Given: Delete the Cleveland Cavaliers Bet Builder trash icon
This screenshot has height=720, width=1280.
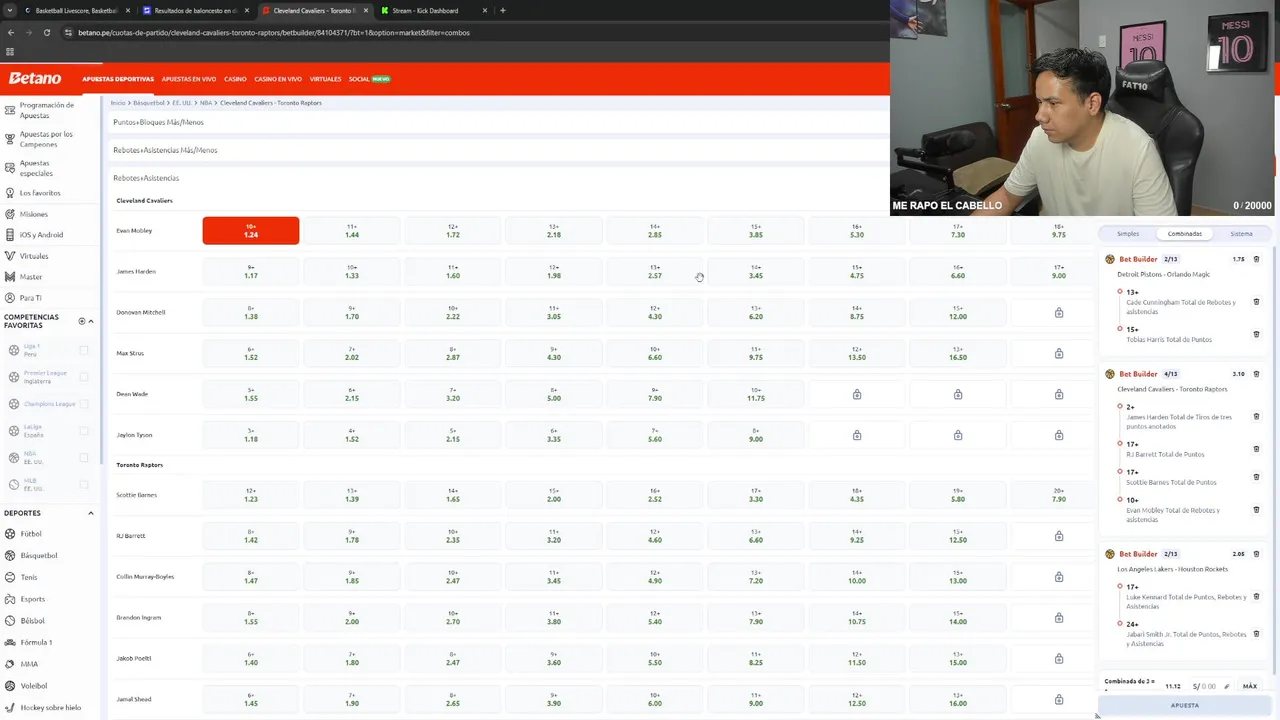Looking at the screenshot, I should point(1257,374).
